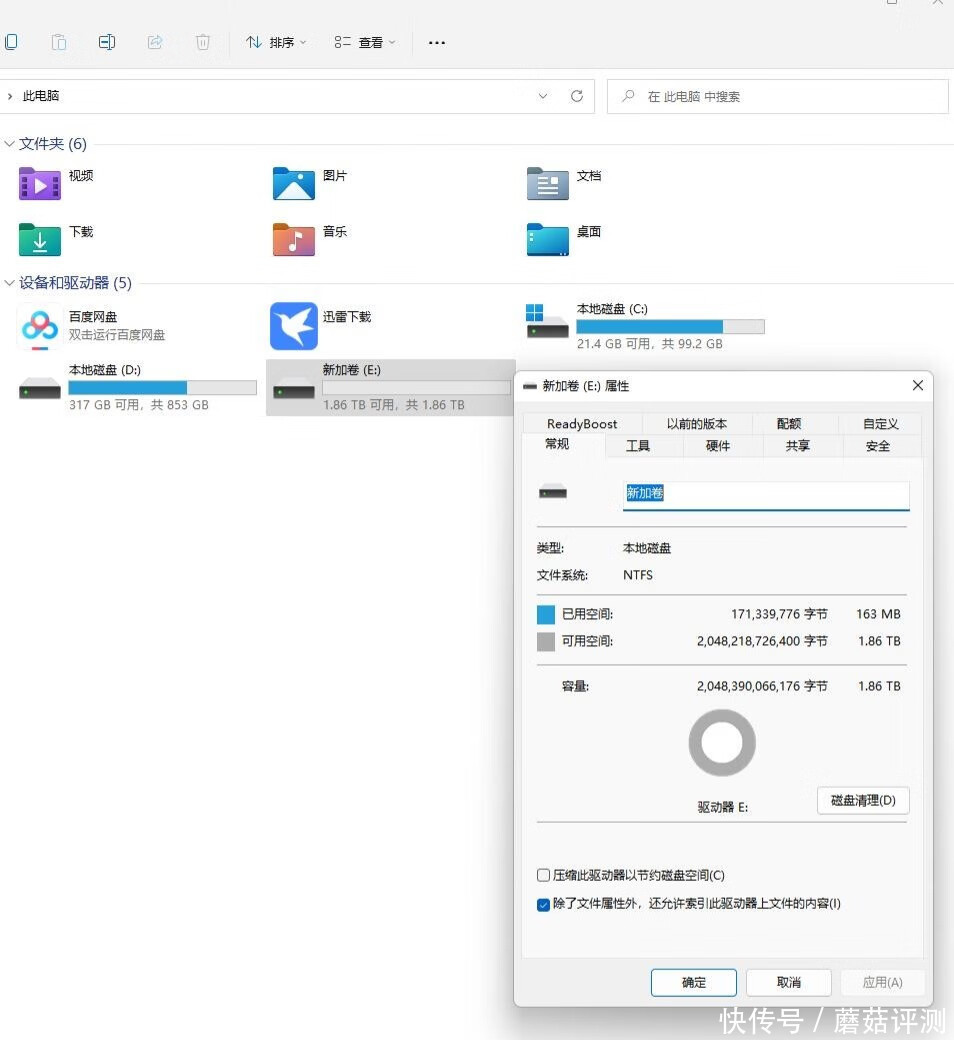Click the 本地磁盘 type value in dialog
954x1040 pixels.
[647, 549]
